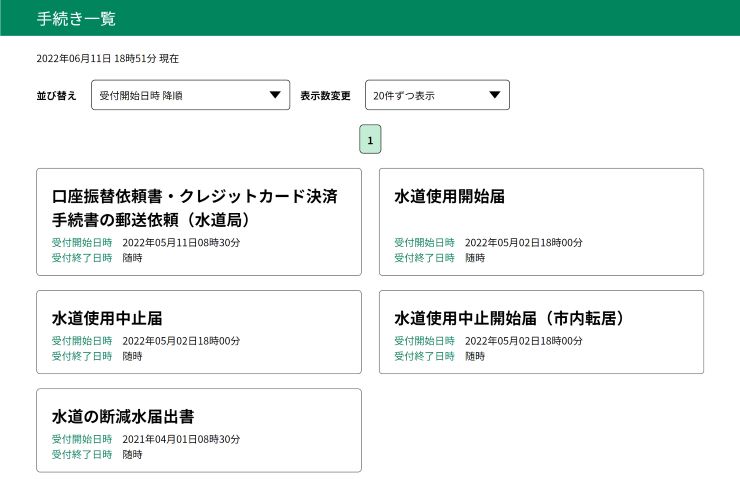Open the 並び替え sort order dropdown

(190, 95)
